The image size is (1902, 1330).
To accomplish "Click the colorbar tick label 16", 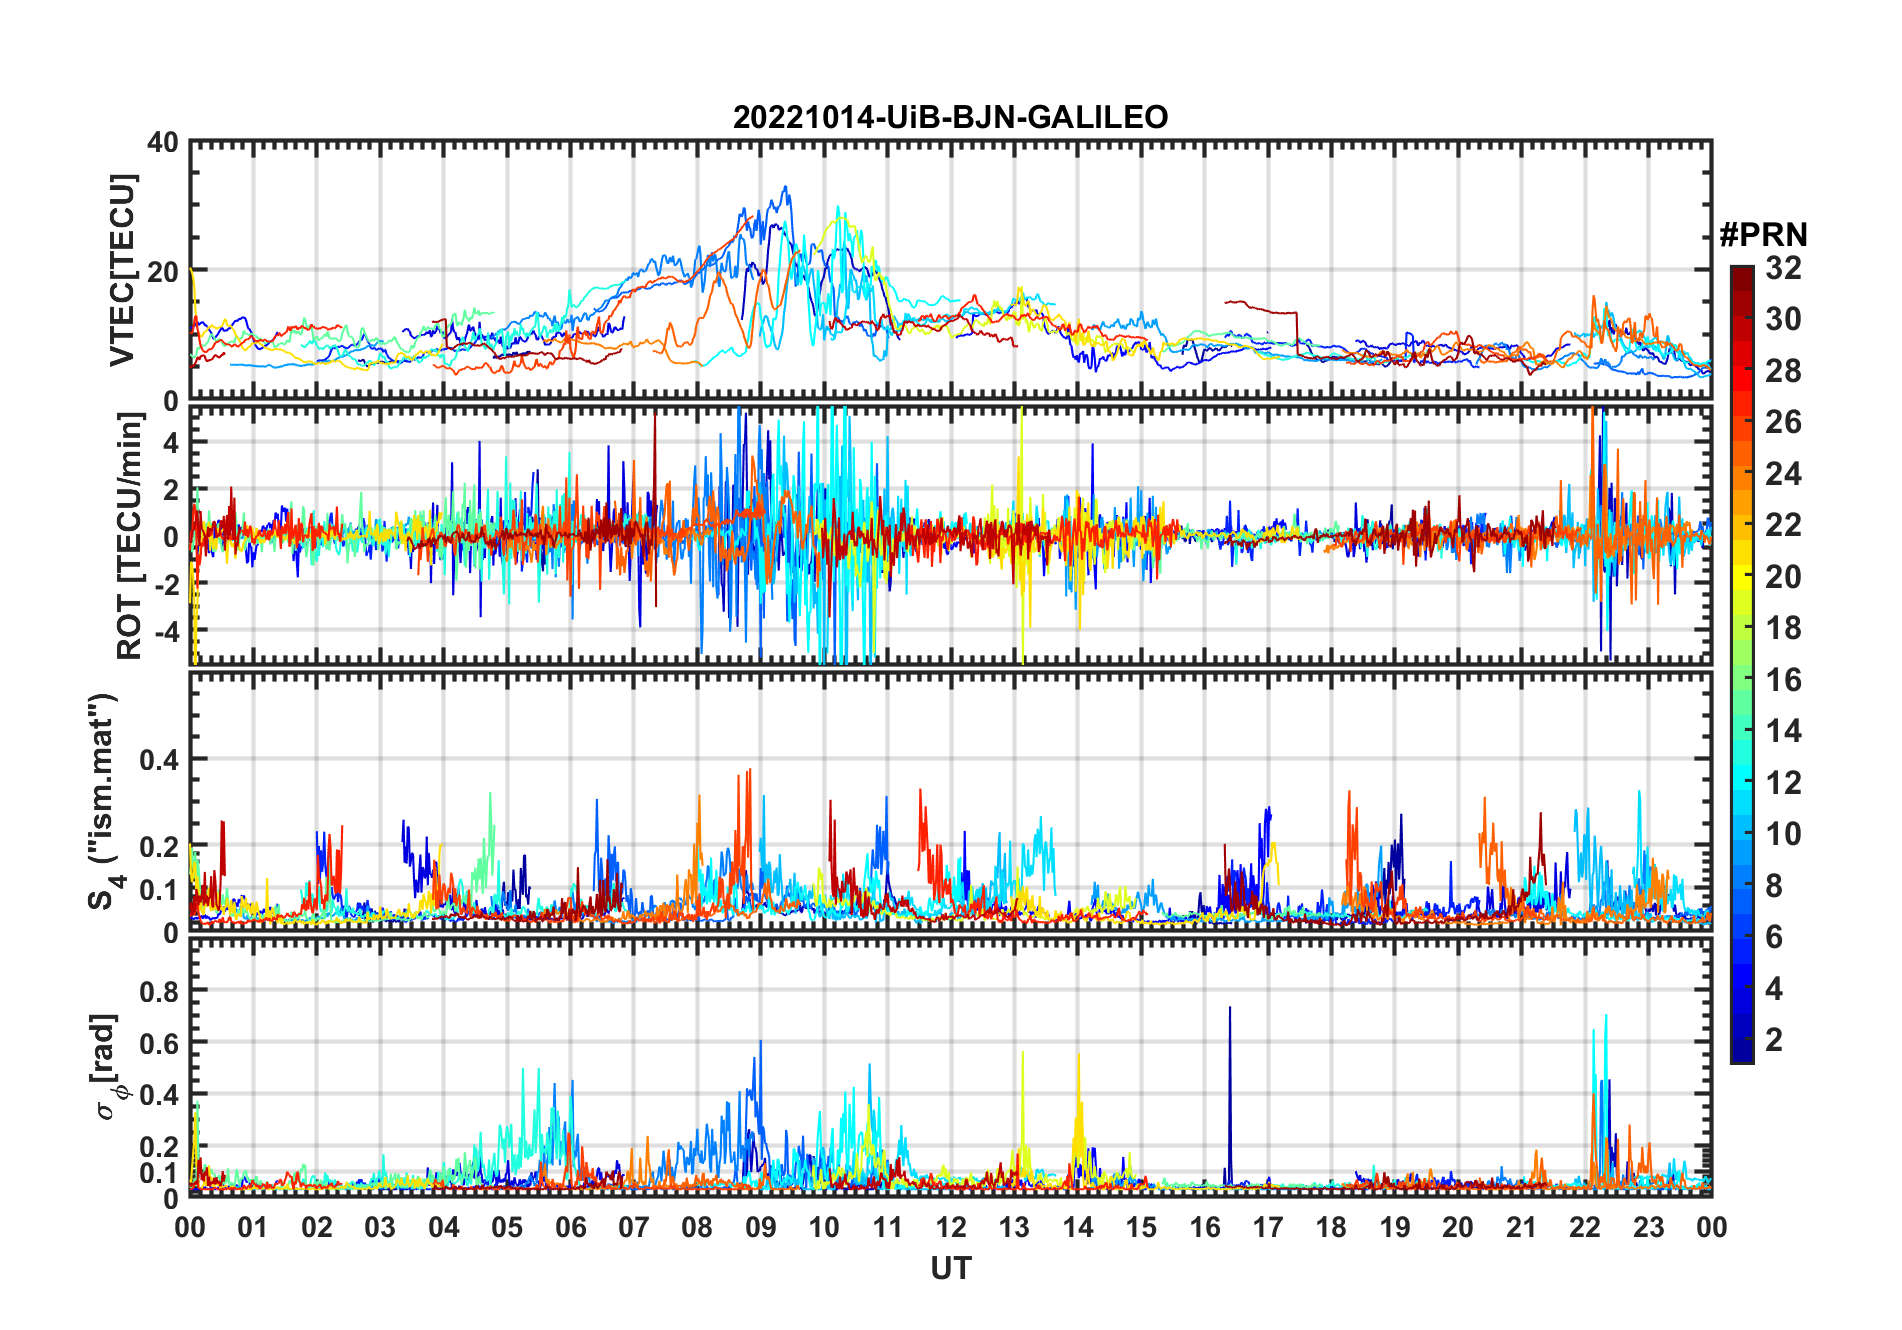I will 1783,680.
